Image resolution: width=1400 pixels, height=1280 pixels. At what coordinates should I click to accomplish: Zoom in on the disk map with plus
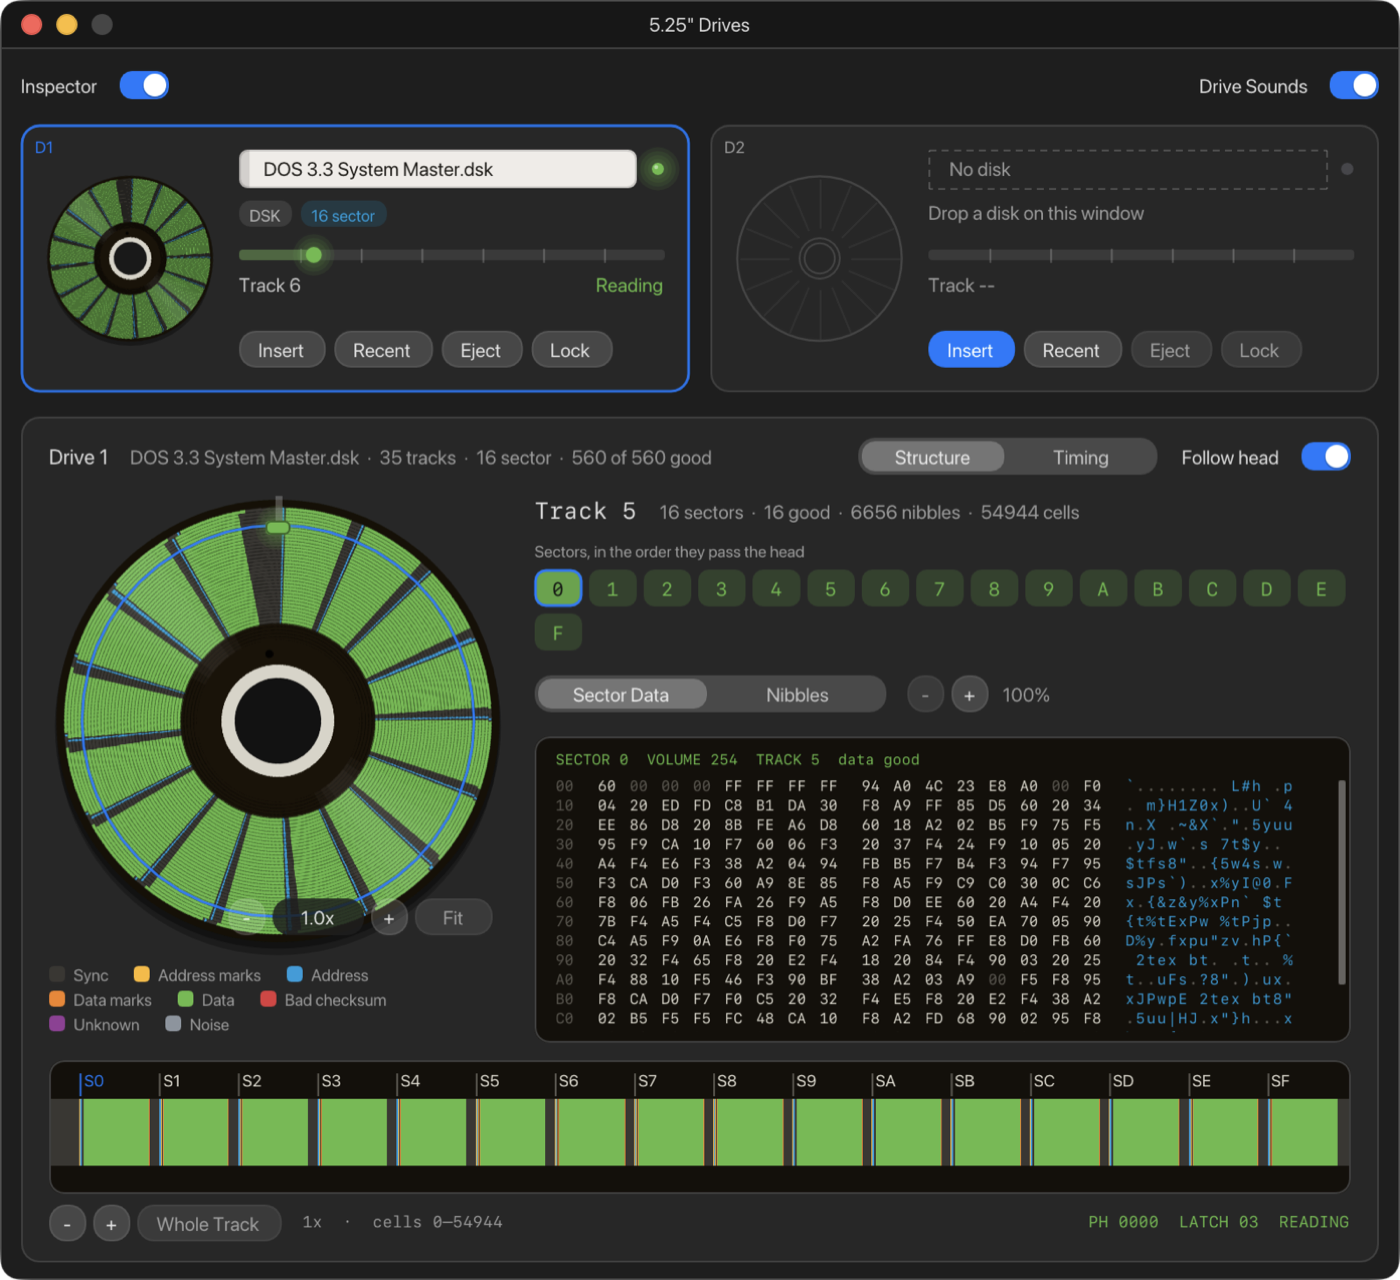click(389, 918)
